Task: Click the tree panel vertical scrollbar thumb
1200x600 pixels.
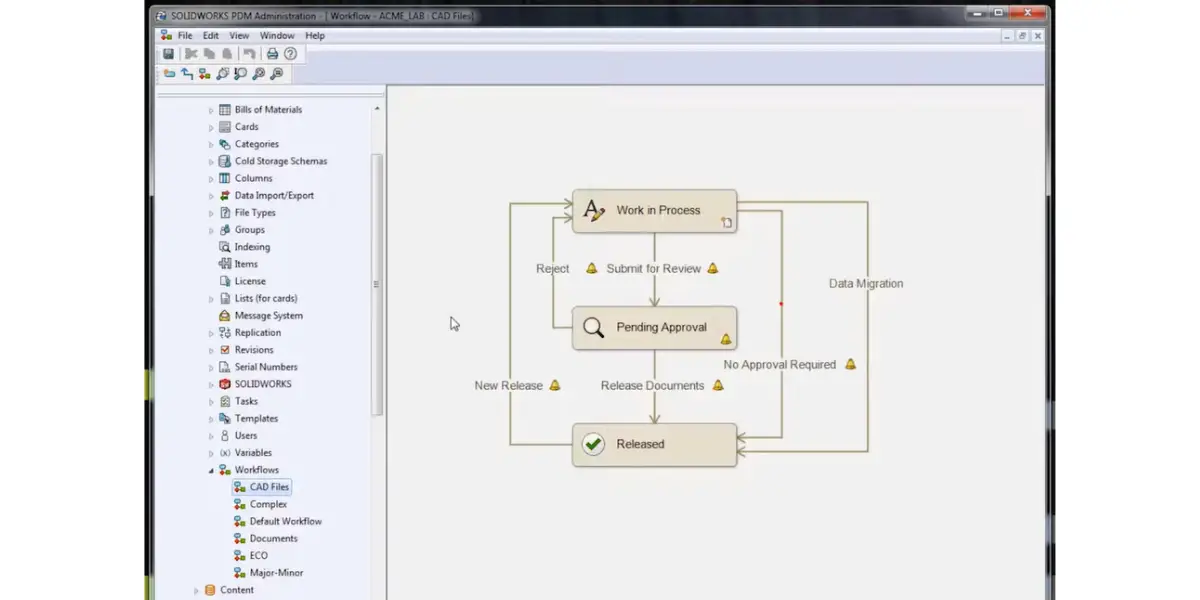Action: (x=377, y=284)
